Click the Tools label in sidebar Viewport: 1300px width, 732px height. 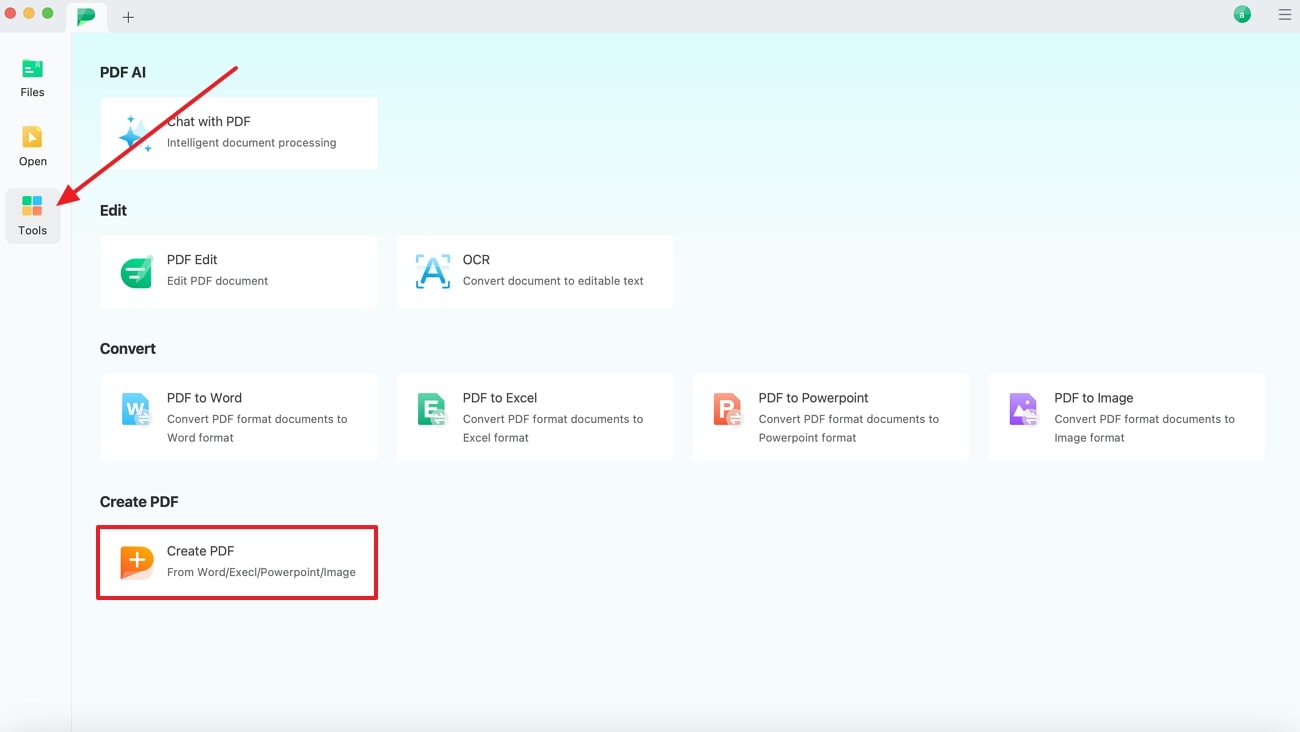(32, 230)
